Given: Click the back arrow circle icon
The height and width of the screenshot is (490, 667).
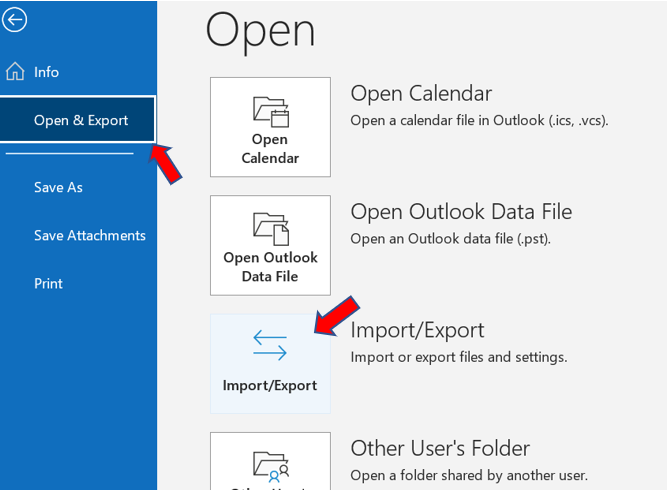Looking at the screenshot, I should pyautogui.click(x=14, y=19).
